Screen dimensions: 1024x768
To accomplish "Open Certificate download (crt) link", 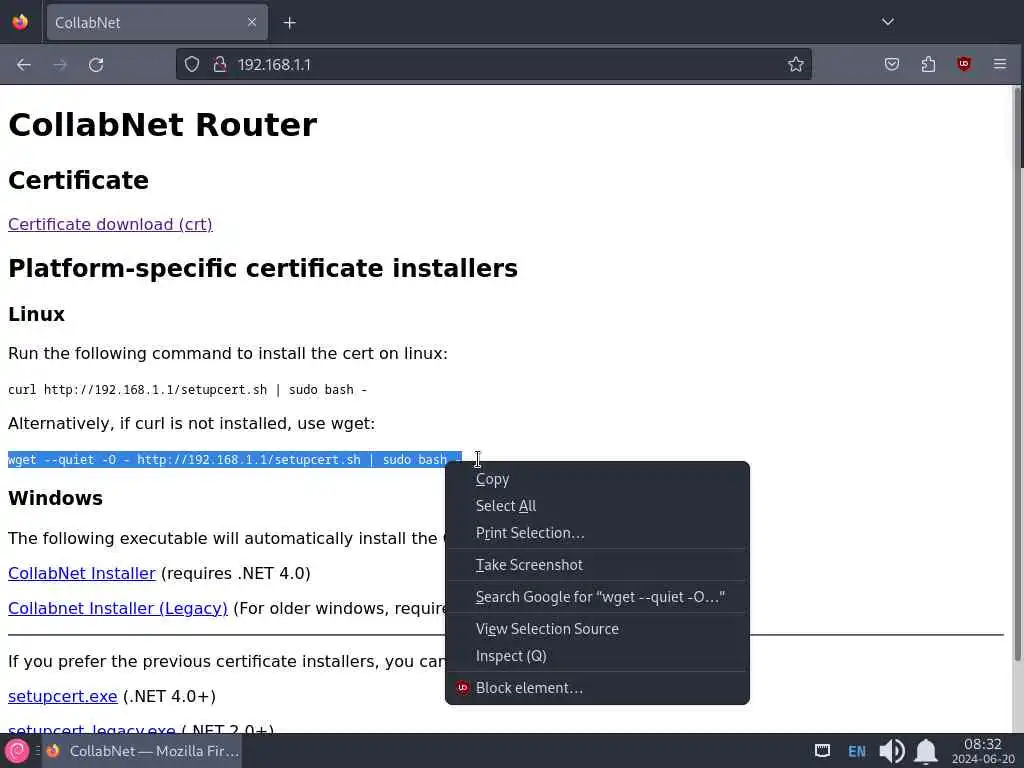I will pos(110,224).
